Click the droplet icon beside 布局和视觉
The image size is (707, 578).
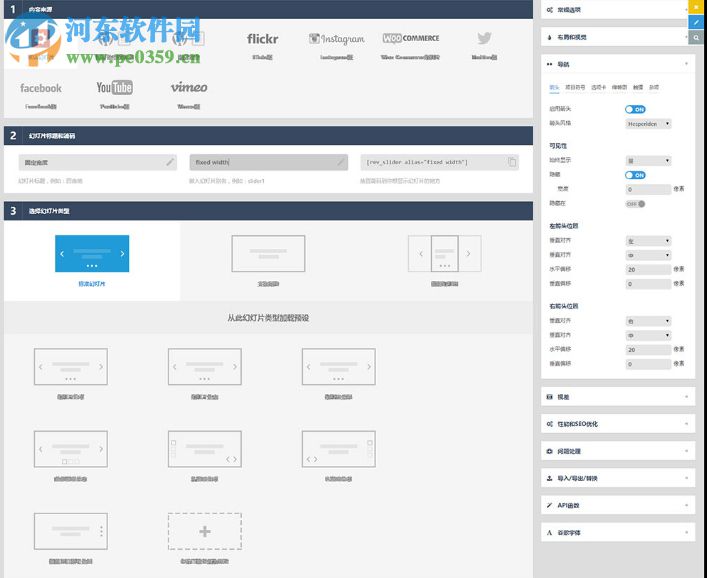(549, 37)
